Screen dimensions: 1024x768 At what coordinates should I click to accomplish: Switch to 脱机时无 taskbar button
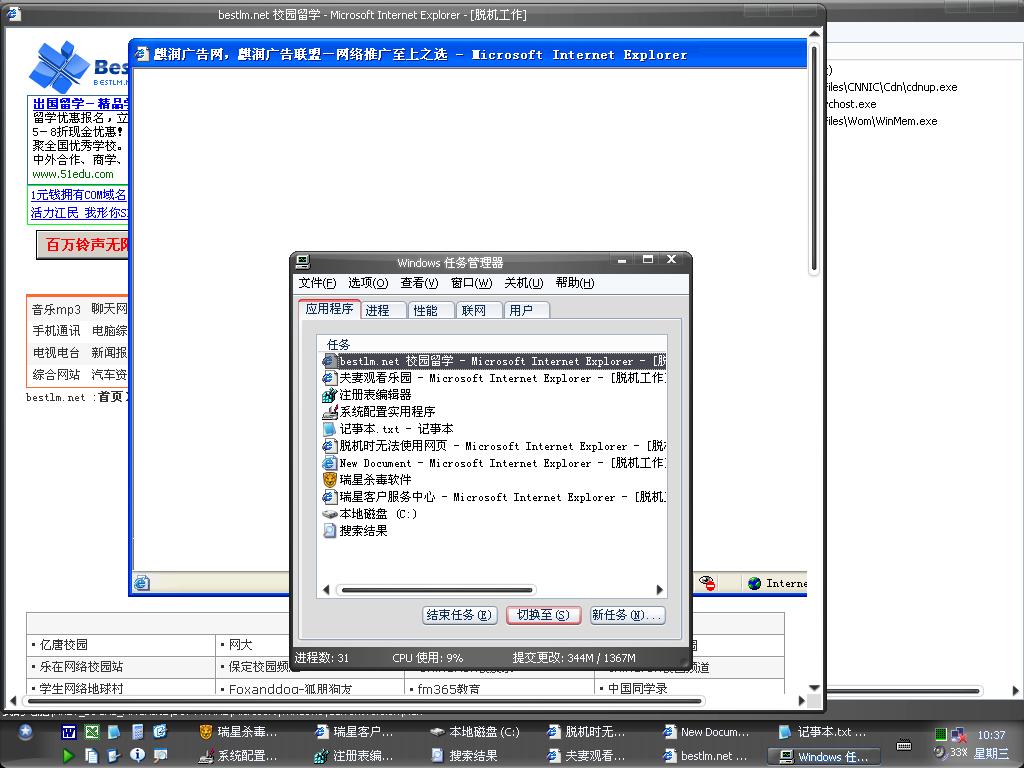(586, 732)
